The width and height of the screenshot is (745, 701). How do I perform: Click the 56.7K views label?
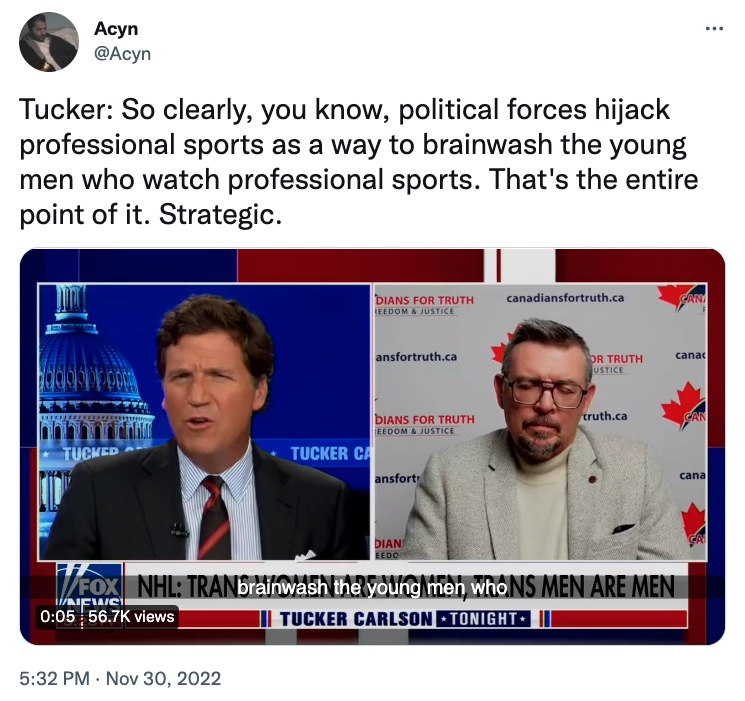(131, 616)
